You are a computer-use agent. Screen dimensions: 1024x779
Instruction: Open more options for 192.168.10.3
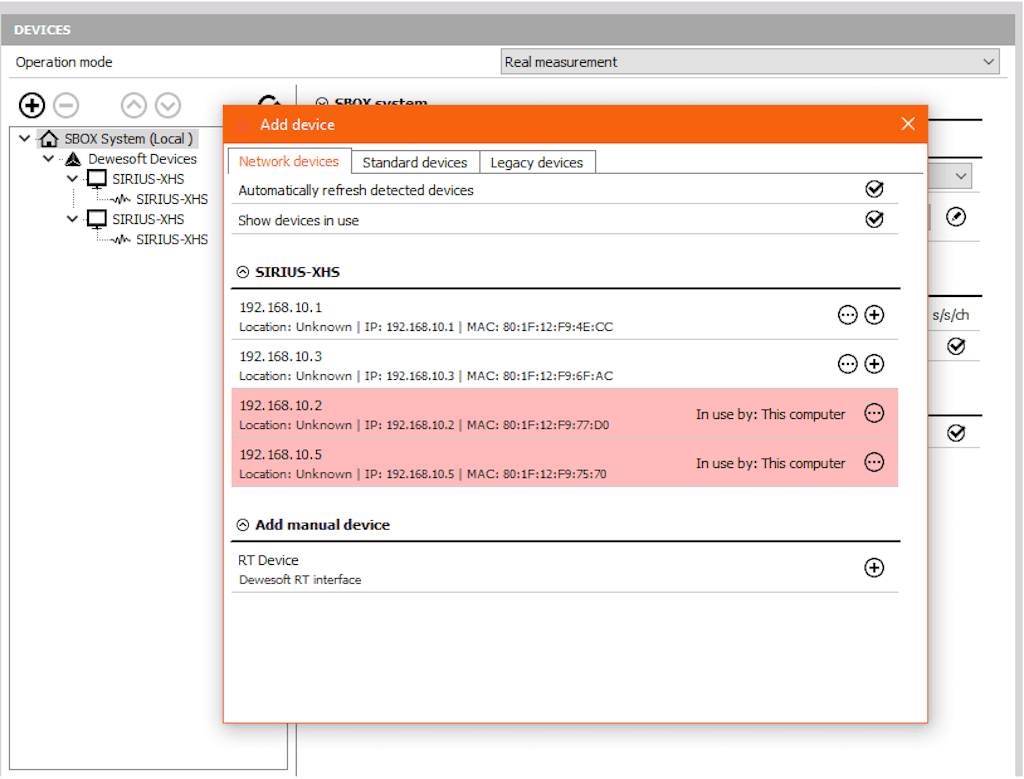click(x=847, y=364)
